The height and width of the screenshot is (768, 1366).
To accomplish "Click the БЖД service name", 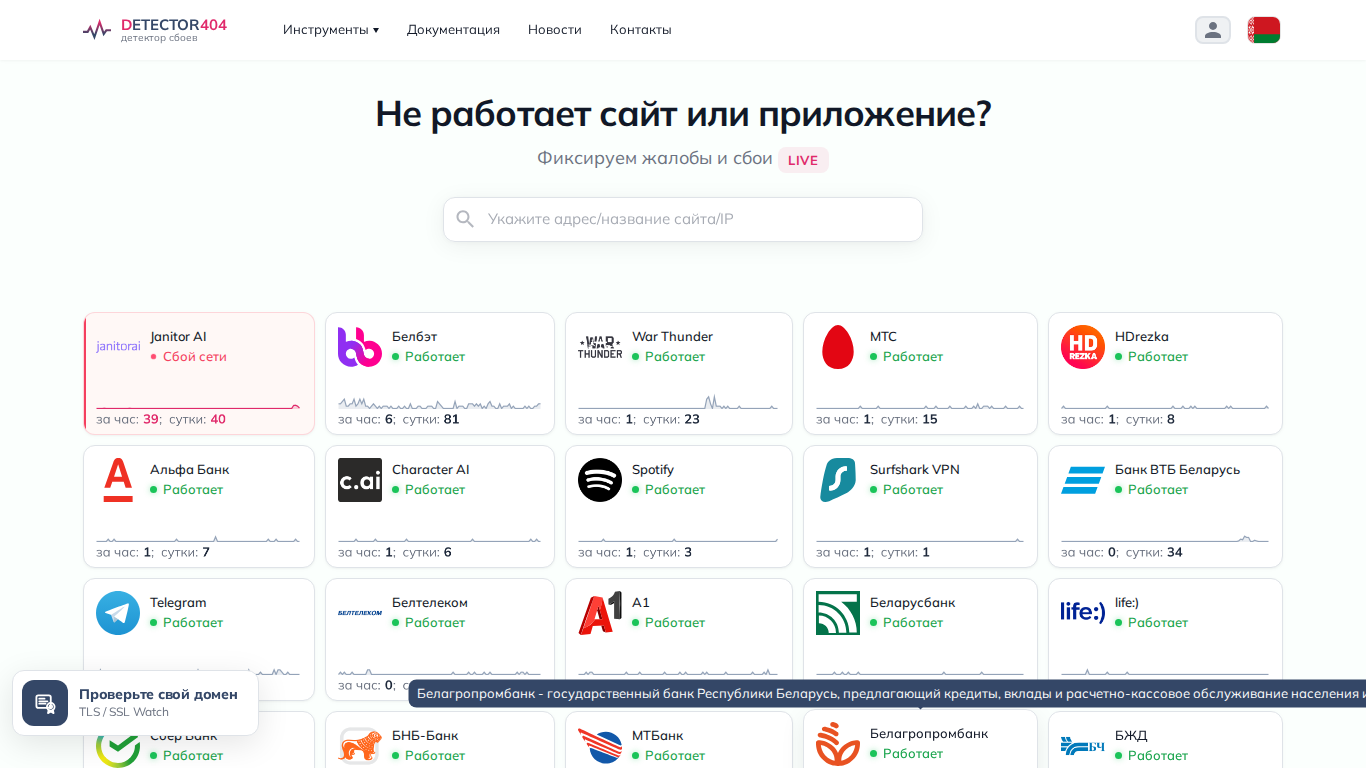I will pos(1131,736).
